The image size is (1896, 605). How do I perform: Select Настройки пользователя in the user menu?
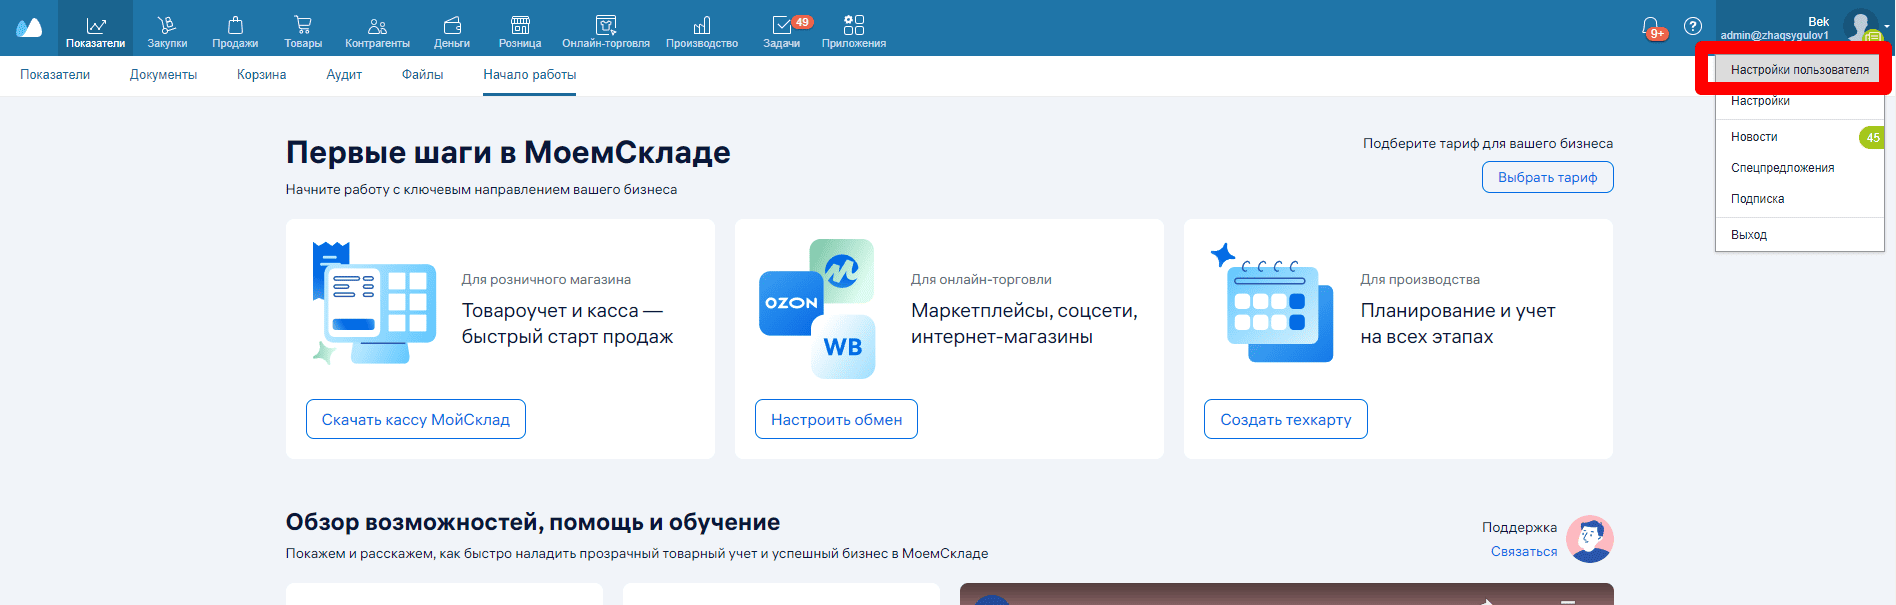(1799, 70)
